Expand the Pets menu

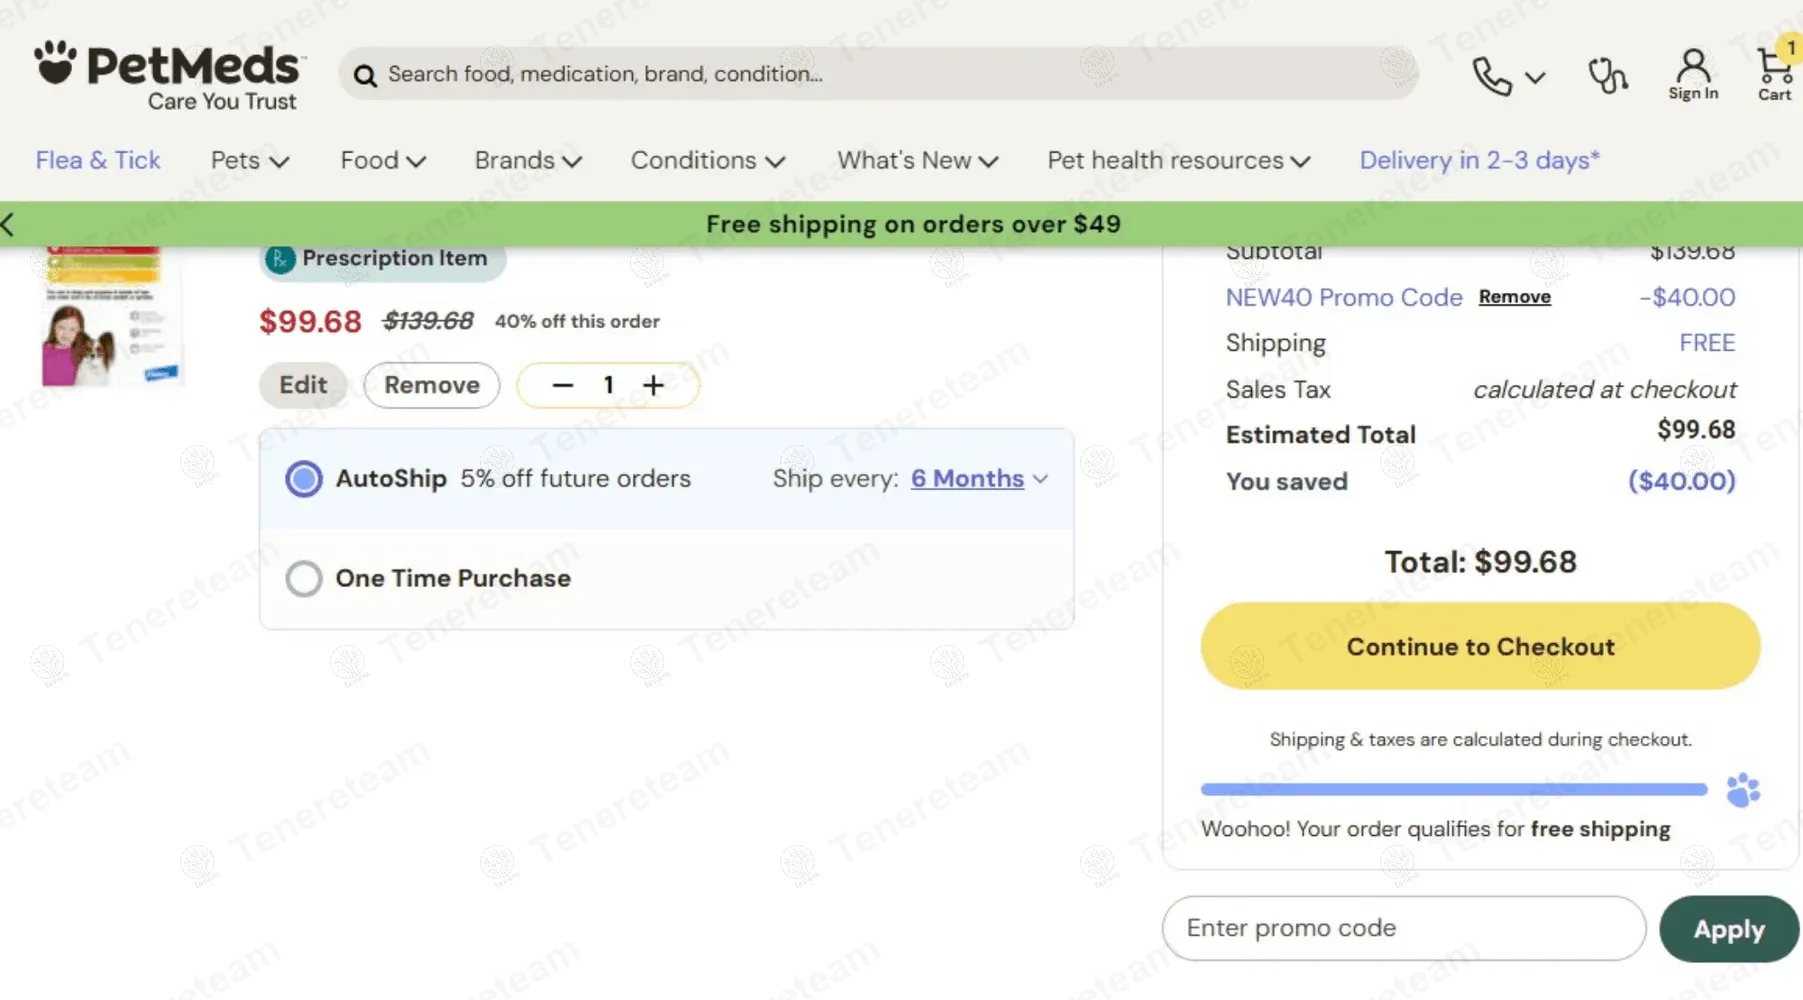249,161
